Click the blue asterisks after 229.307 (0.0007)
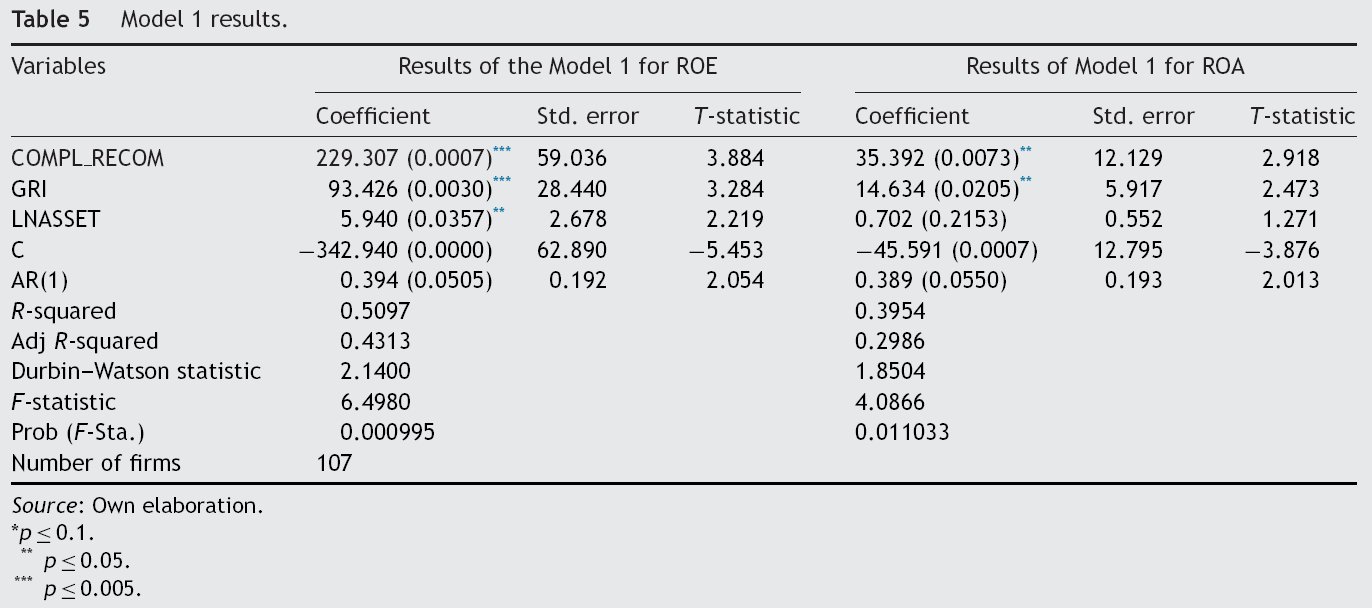The image size is (1372, 608). tap(502, 151)
